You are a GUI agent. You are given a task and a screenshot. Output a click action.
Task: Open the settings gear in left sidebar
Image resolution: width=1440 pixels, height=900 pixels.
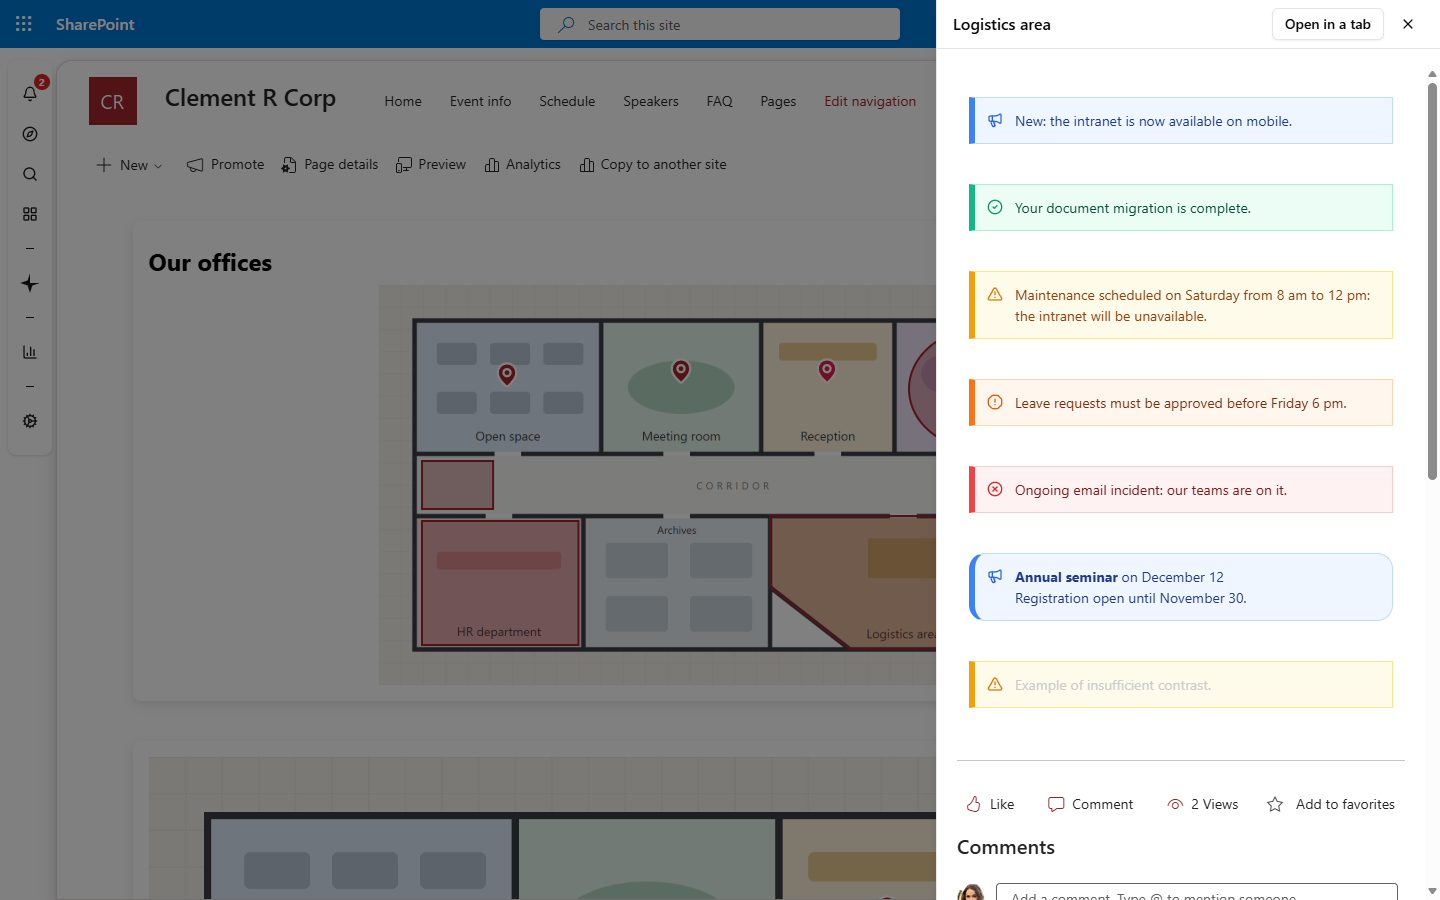point(30,421)
